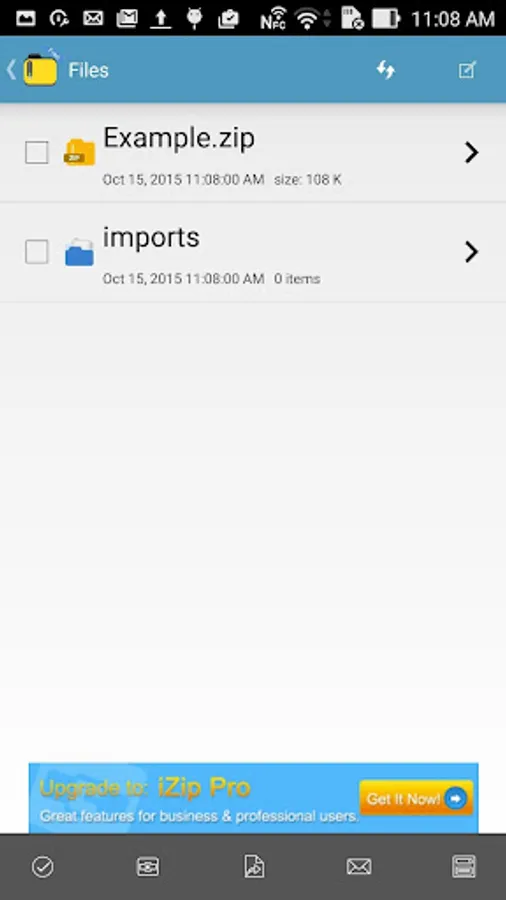Open Example.zip using its right chevron
506x900 pixels.
[x=472, y=153]
